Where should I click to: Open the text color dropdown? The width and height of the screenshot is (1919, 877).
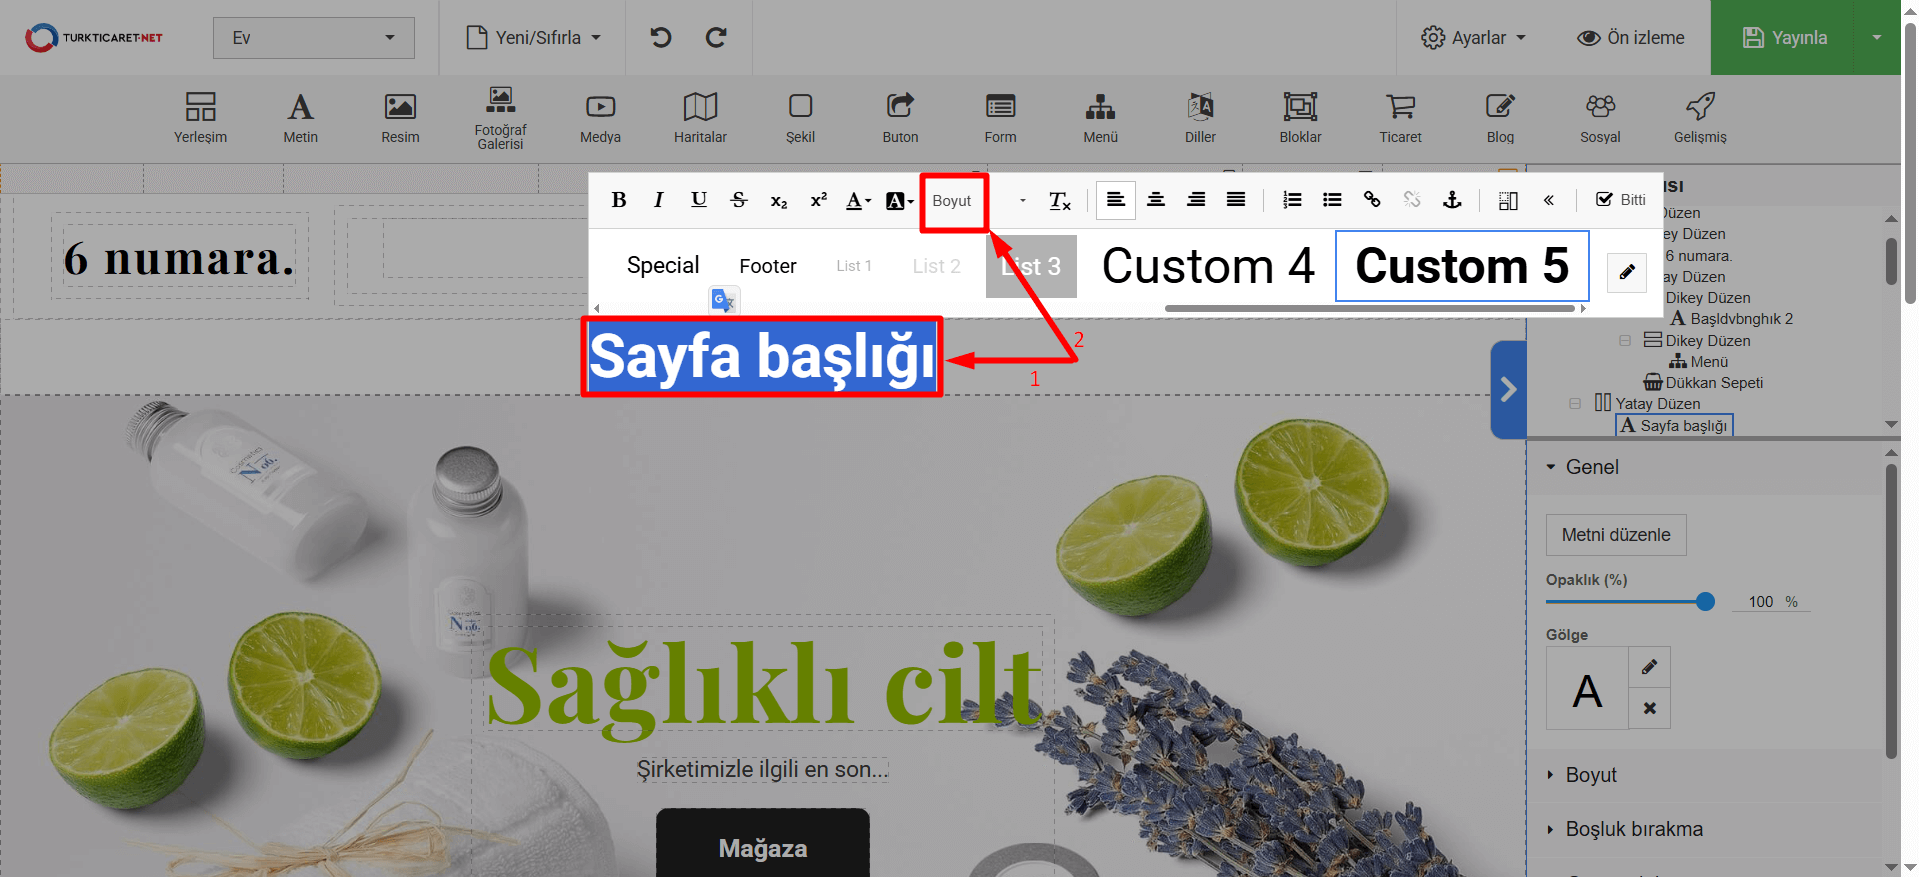pos(858,200)
